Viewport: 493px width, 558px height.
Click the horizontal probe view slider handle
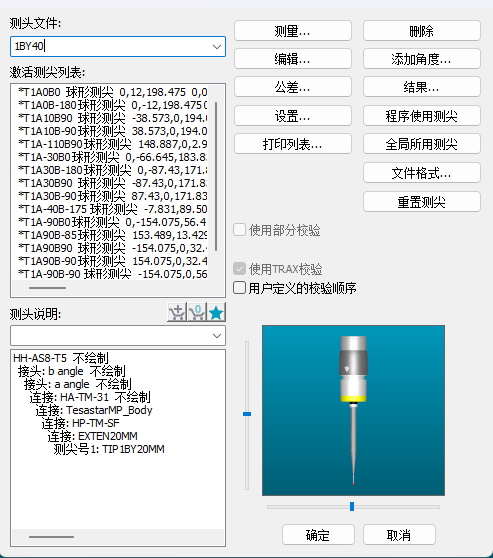coord(352,506)
